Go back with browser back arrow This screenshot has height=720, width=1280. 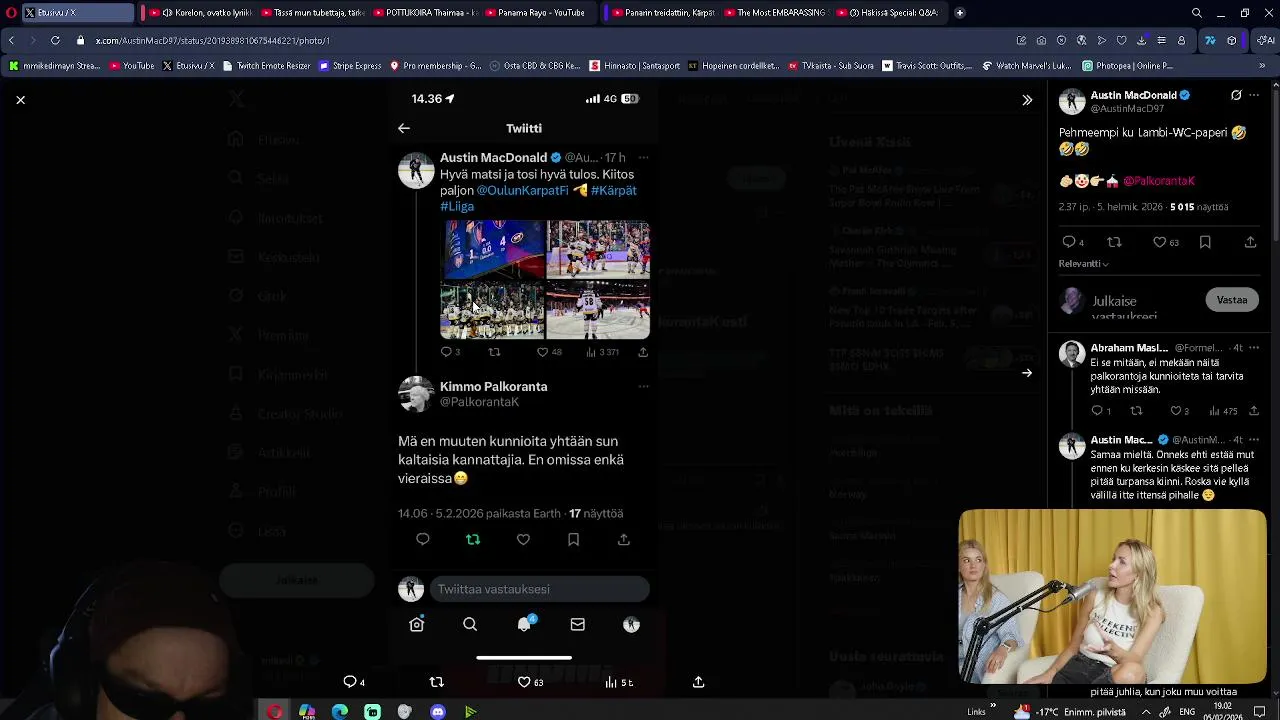11,40
